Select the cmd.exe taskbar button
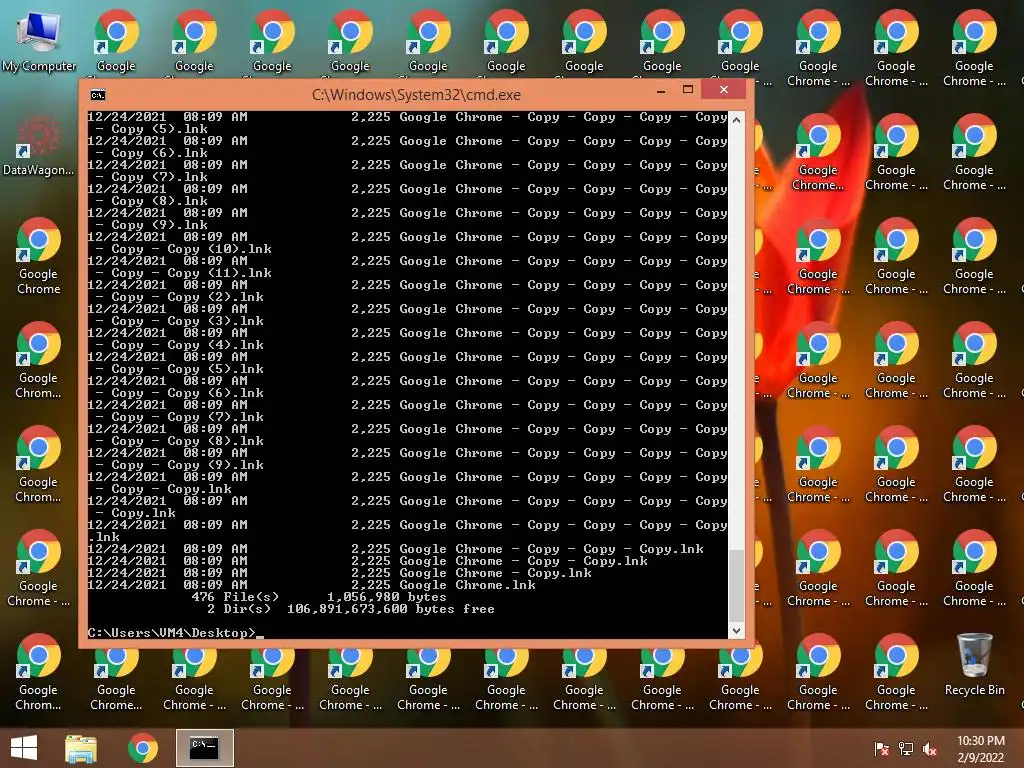The height and width of the screenshot is (768, 1024). (204, 748)
